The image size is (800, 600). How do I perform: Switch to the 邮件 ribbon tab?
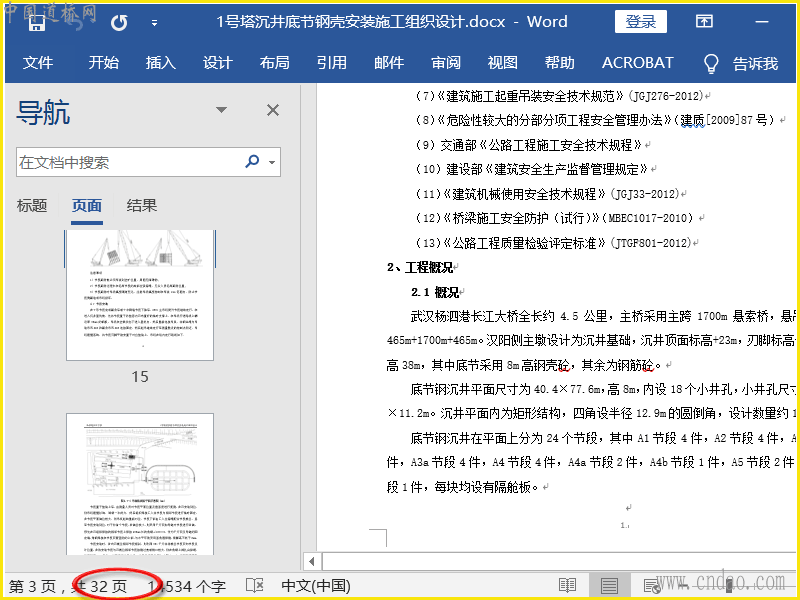pos(389,62)
